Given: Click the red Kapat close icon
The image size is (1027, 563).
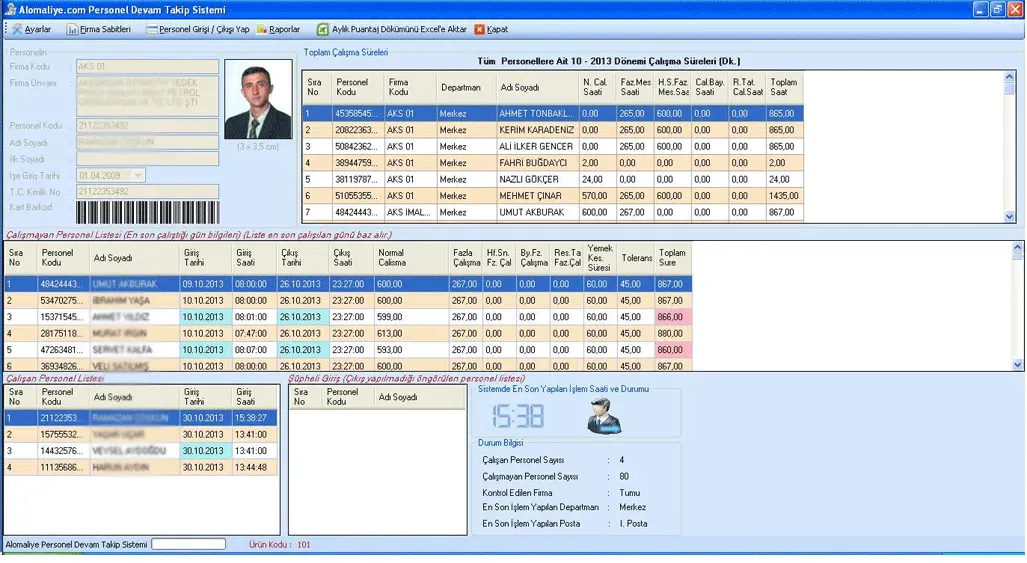Looking at the screenshot, I should point(479,29).
